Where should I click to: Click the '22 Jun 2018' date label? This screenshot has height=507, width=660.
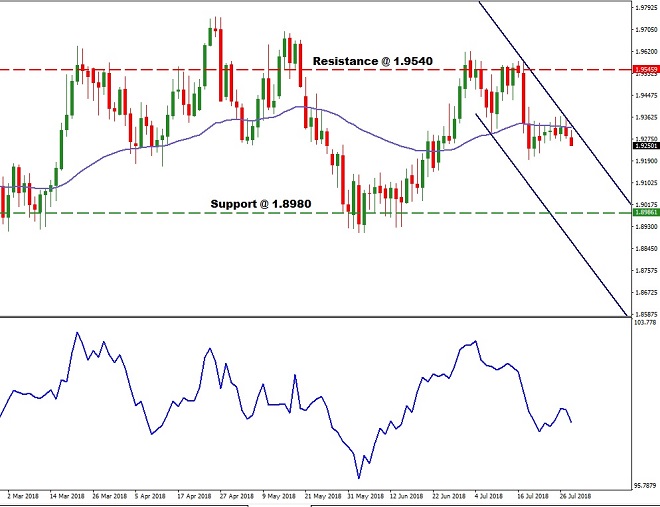[449, 496]
